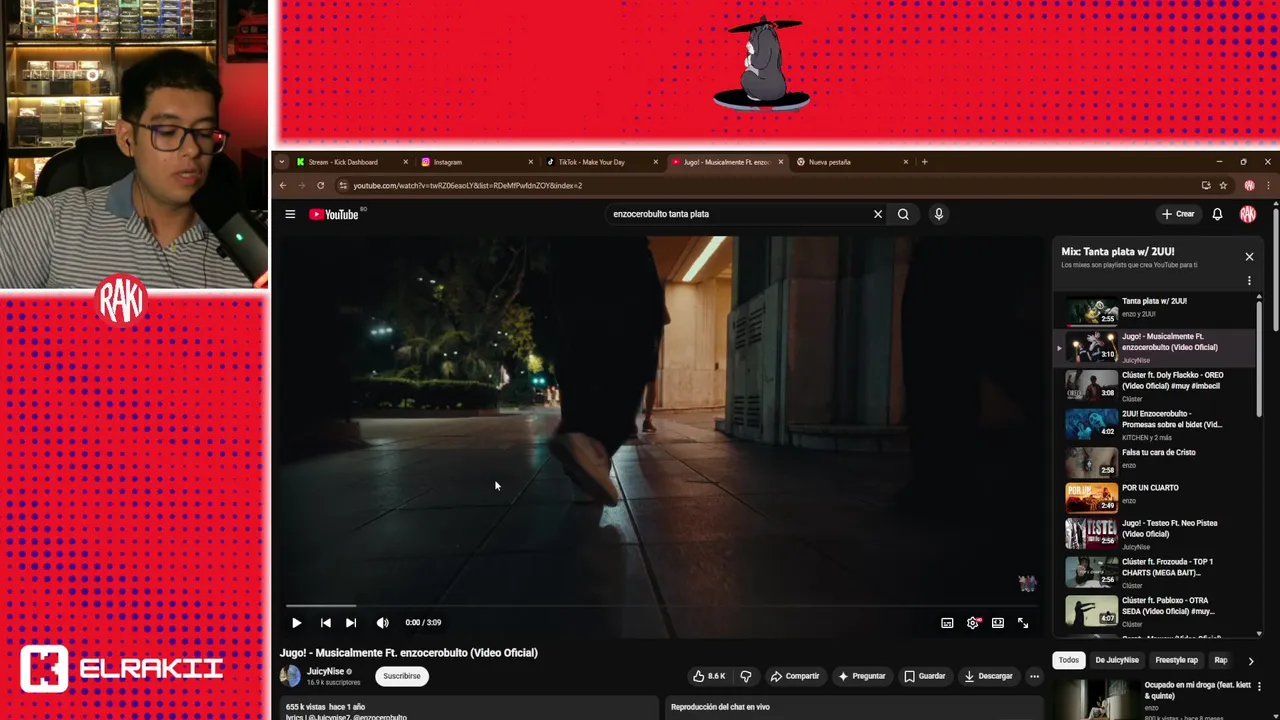Click the Preguntar button
The height and width of the screenshot is (720, 1280).
tap(862, 676)
